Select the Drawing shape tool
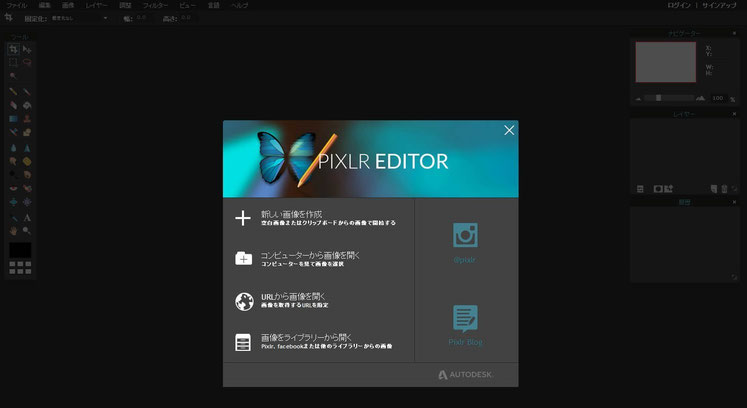747x408 pixels. click(x=27, y=132)
